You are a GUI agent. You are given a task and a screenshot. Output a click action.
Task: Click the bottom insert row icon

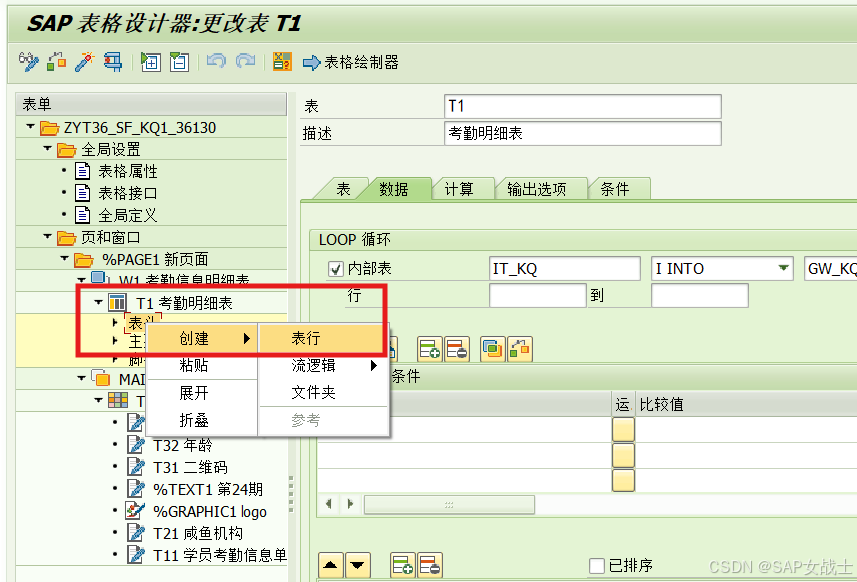click(403, 565)
